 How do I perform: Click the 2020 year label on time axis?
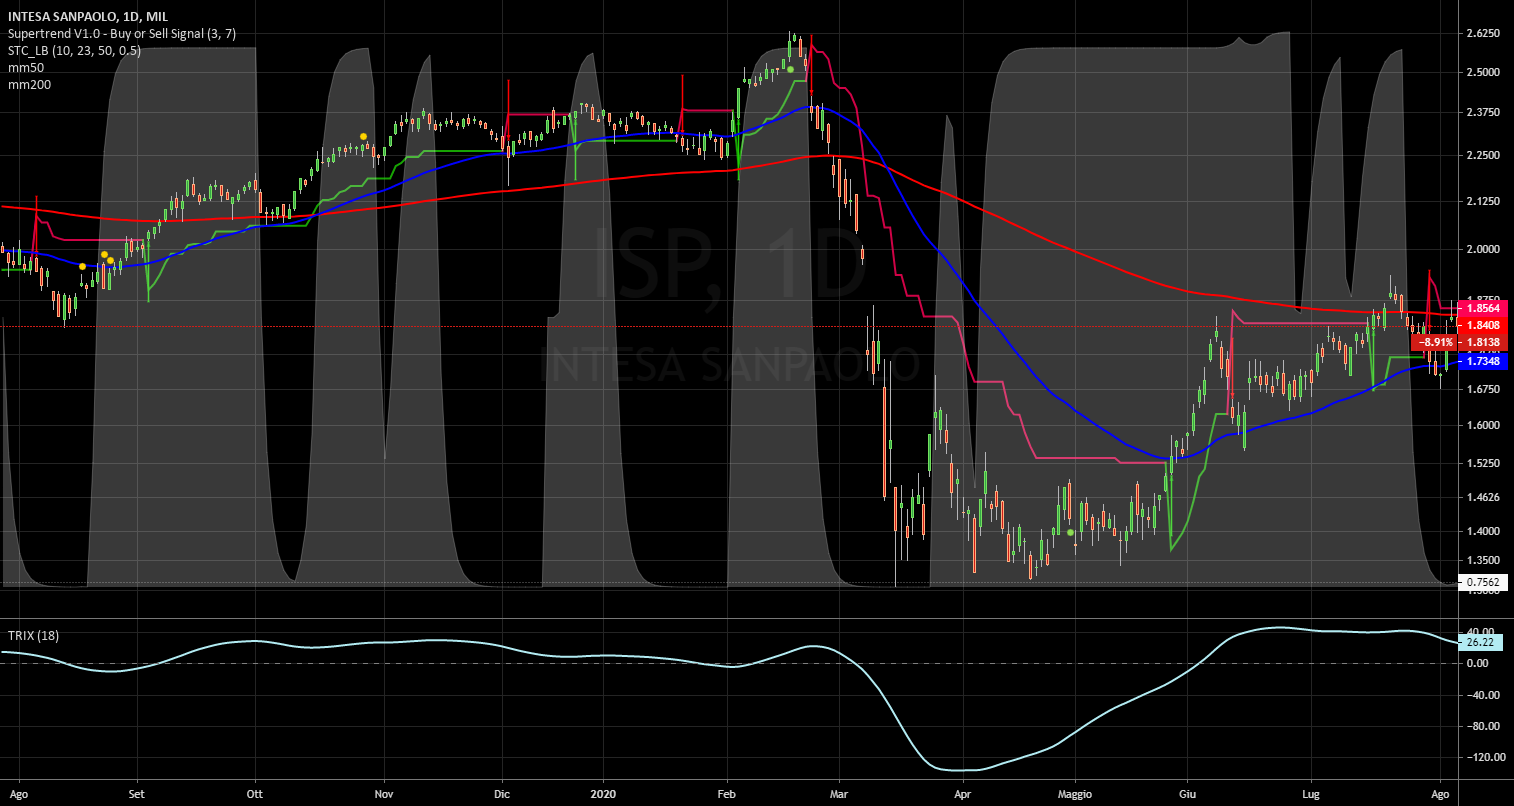click(x=604, y=796)
